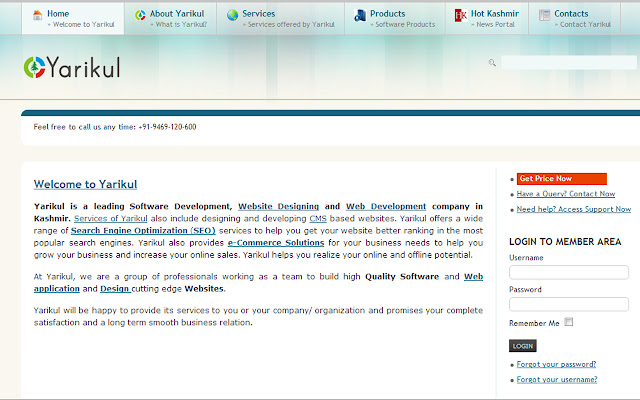The width and height of the screenshot is (640, 400).
Task: Click 'Contact Yarikul' subtitle text
Action: (585, 24)
